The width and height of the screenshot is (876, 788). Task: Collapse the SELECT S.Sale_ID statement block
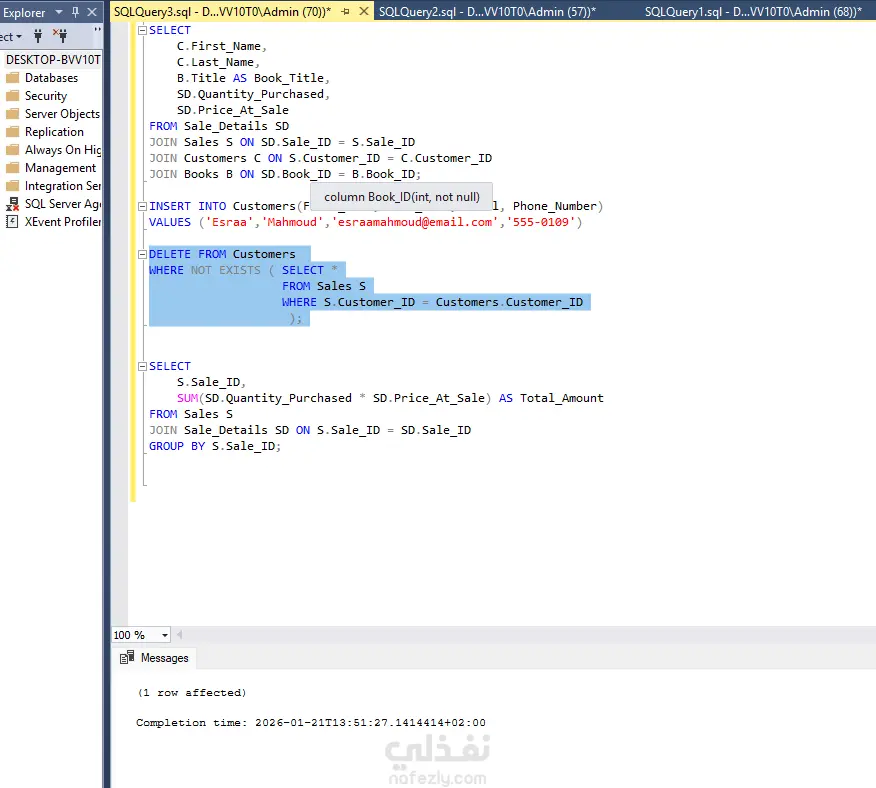[142, 366]
